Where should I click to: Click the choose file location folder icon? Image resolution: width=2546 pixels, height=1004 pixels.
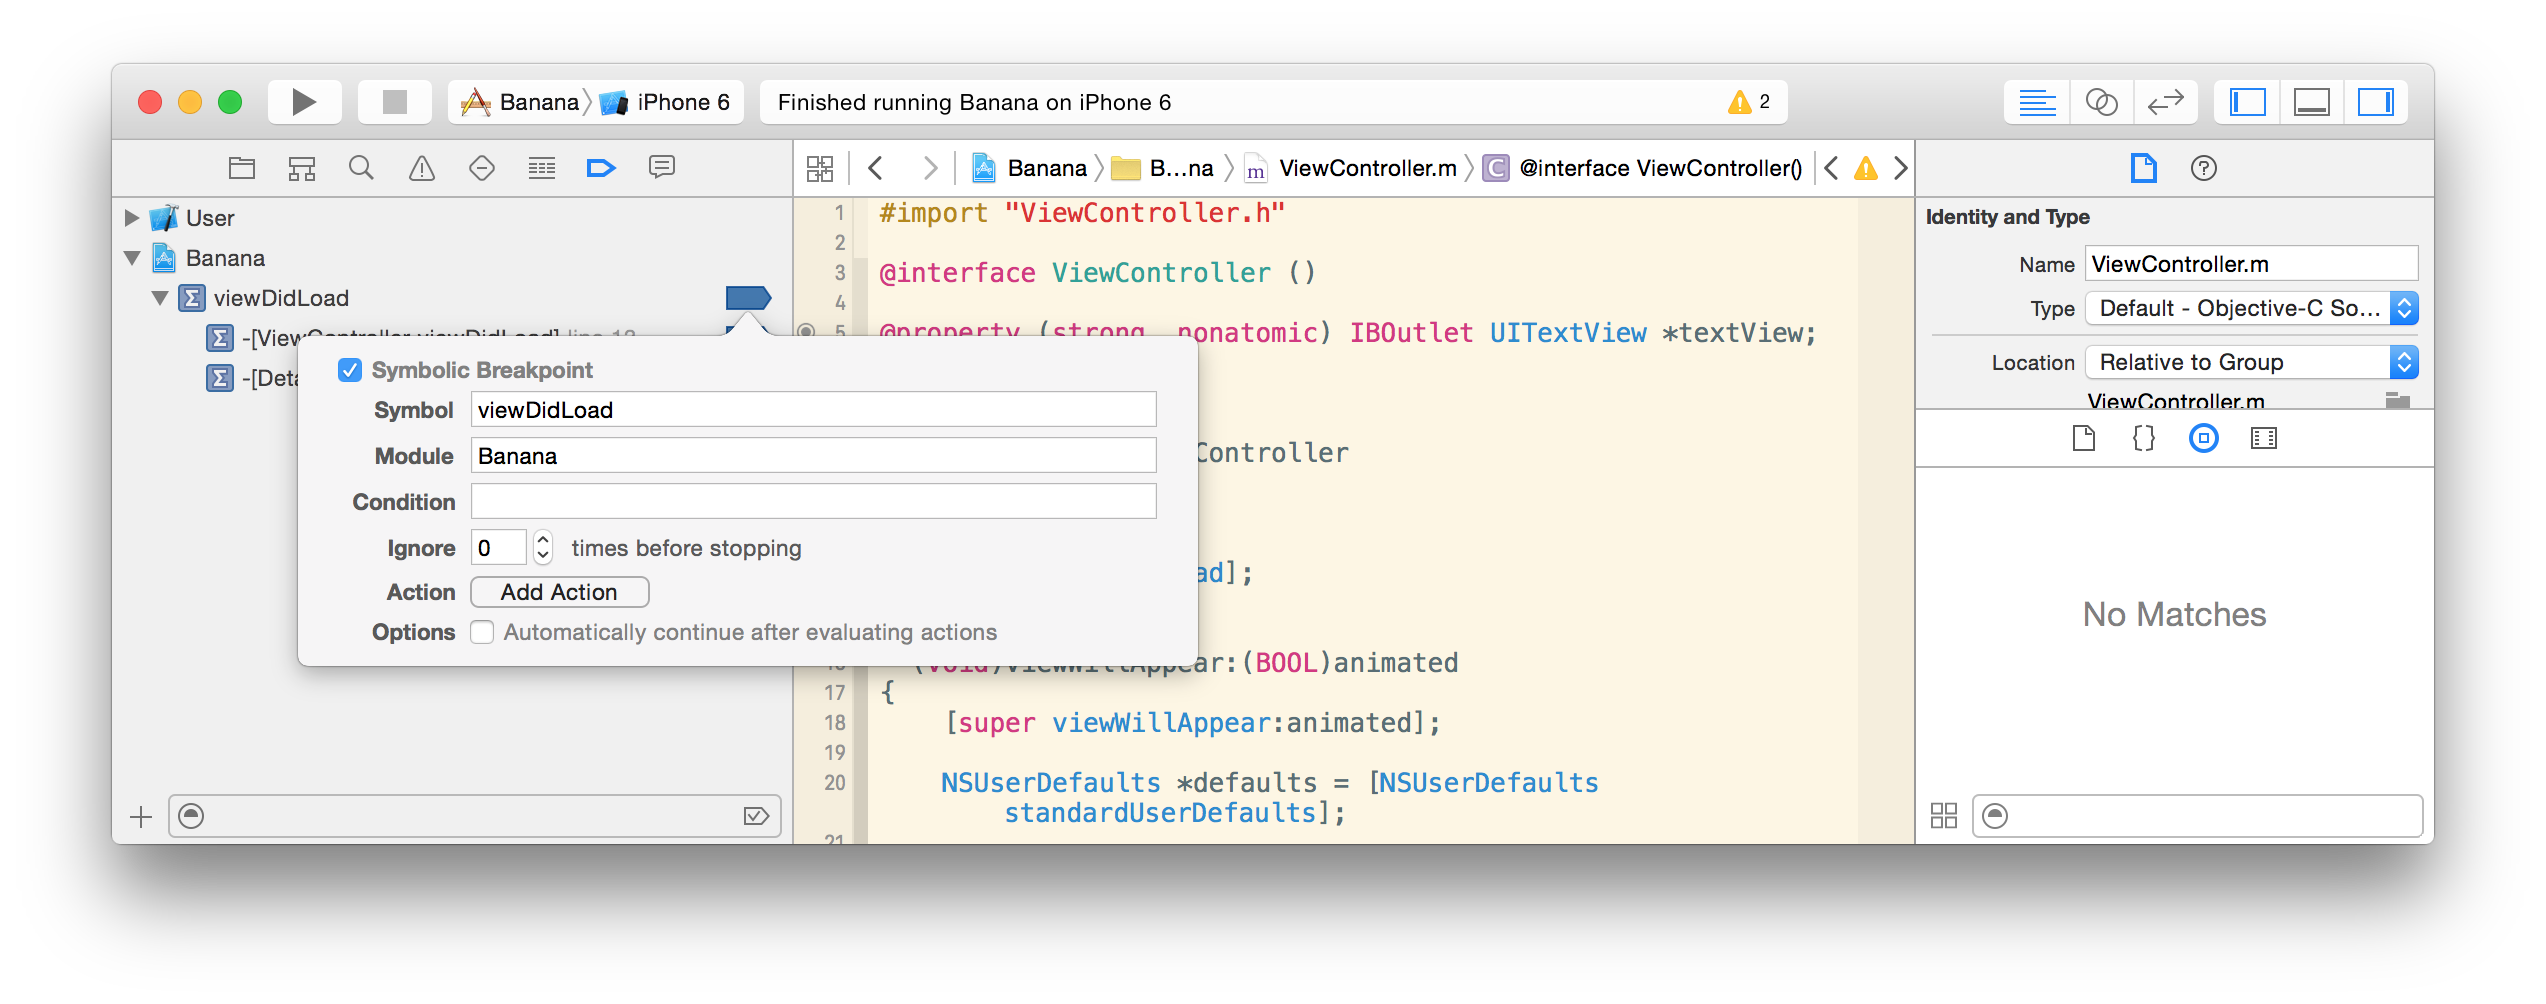2398,400
